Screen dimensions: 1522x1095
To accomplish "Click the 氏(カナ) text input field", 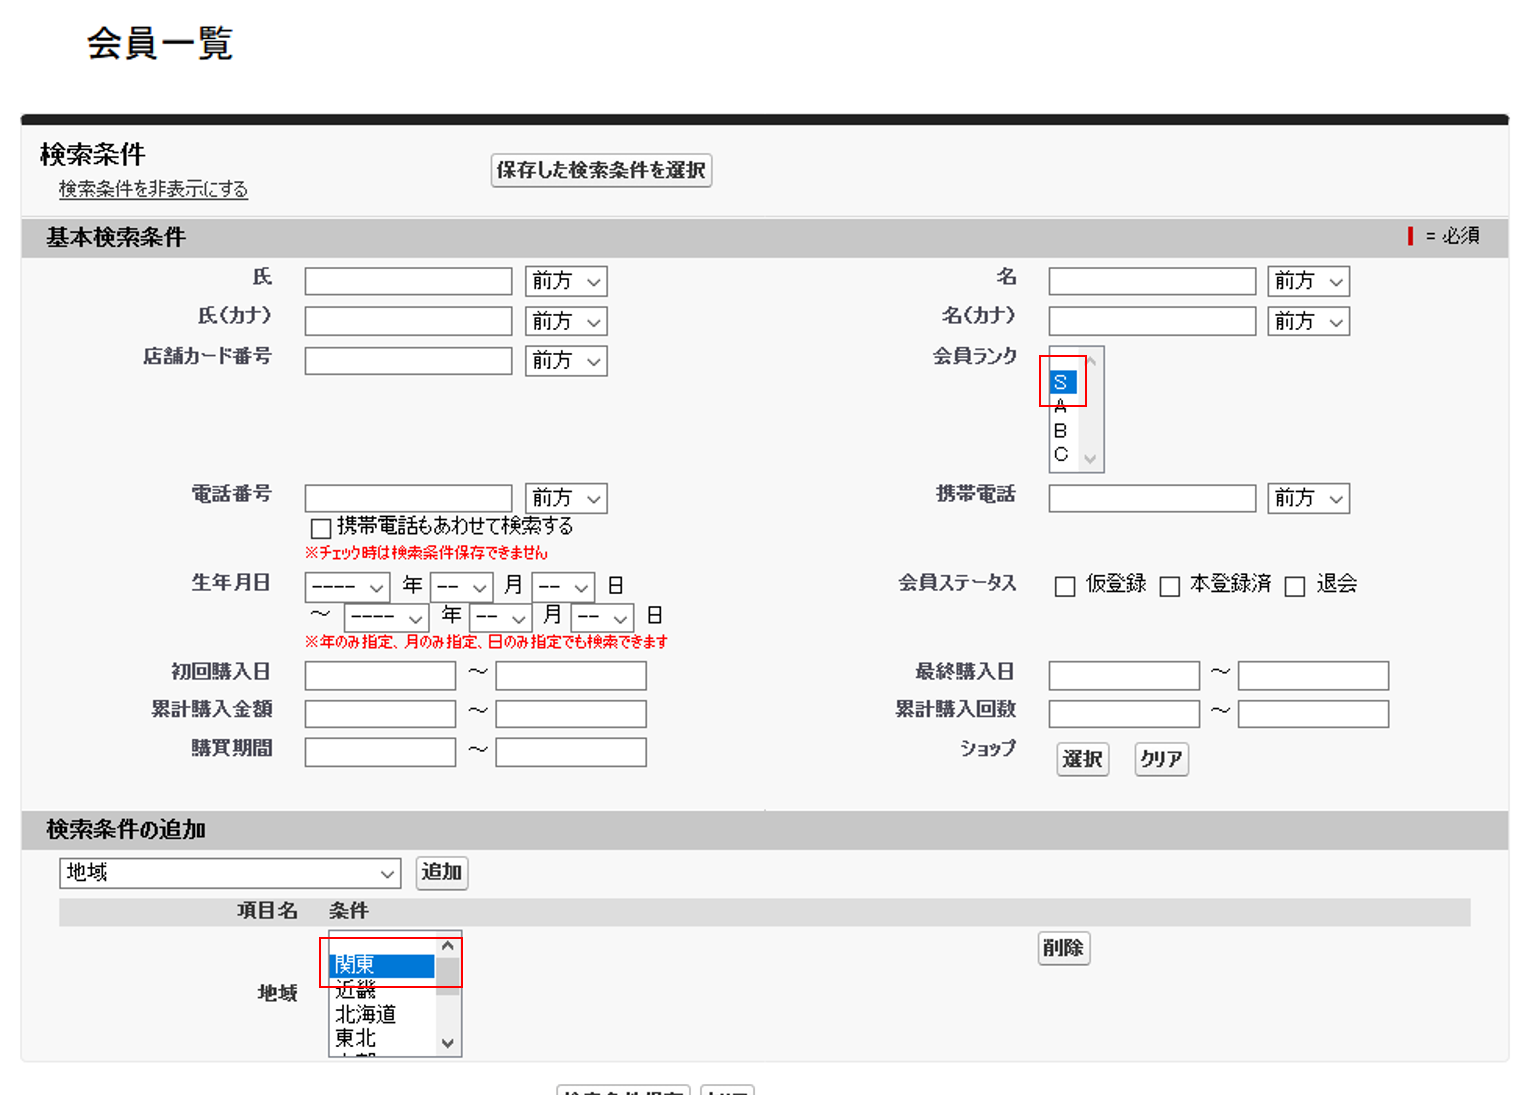I will pos(408,321).
